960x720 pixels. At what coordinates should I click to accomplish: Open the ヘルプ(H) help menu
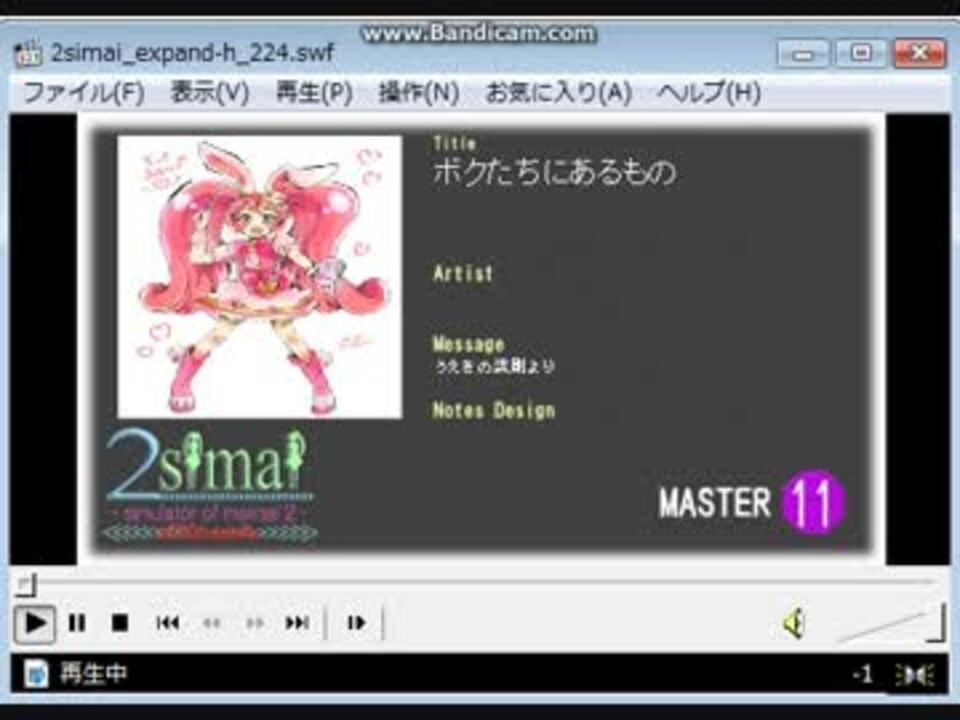click(x=709, y=94)
